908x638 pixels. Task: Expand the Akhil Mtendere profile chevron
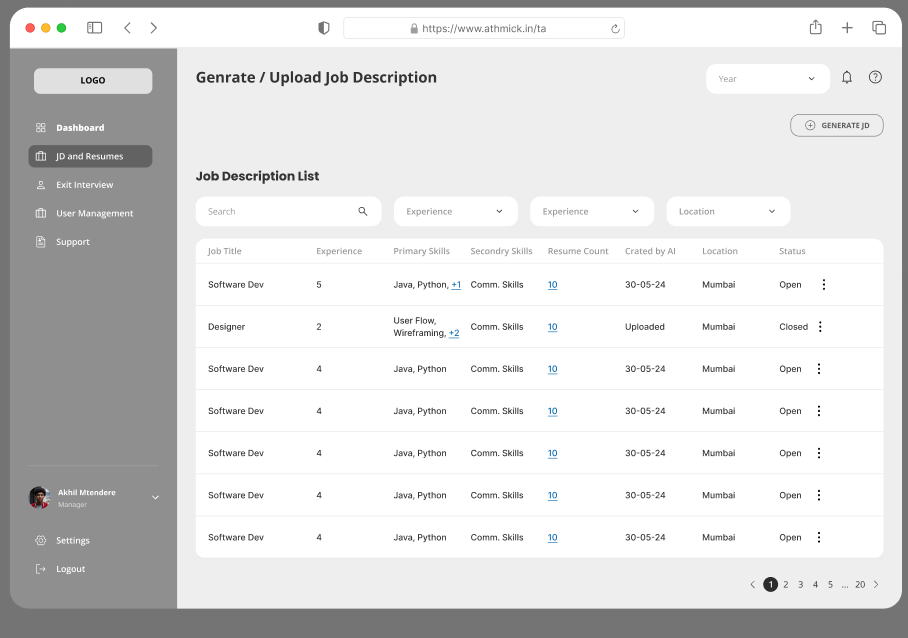155,497
